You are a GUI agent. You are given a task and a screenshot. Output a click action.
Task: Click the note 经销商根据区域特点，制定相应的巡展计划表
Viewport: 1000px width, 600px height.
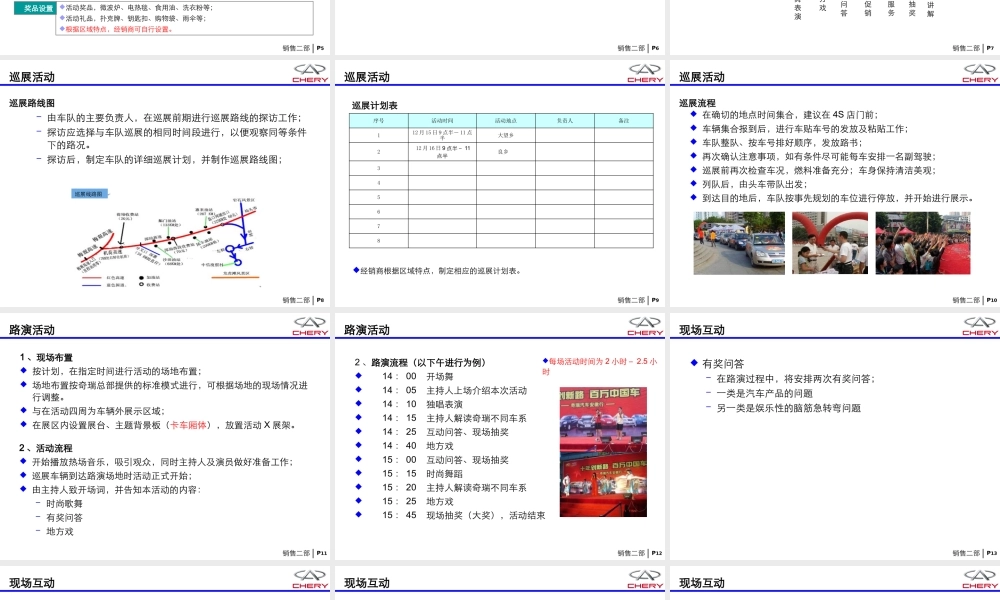[x=438, y=271]
